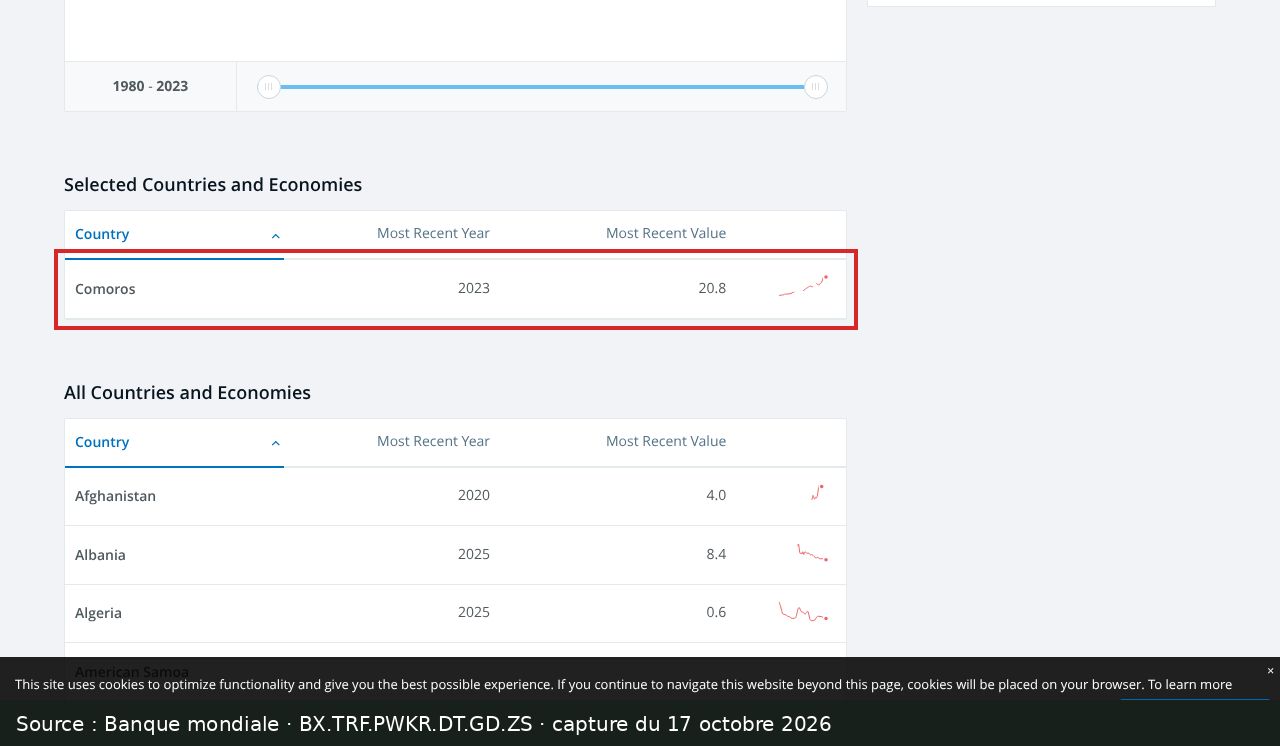Open the Algeria country link
The height and width of the screenshot is (746, 1280).
tap(98, 613)
